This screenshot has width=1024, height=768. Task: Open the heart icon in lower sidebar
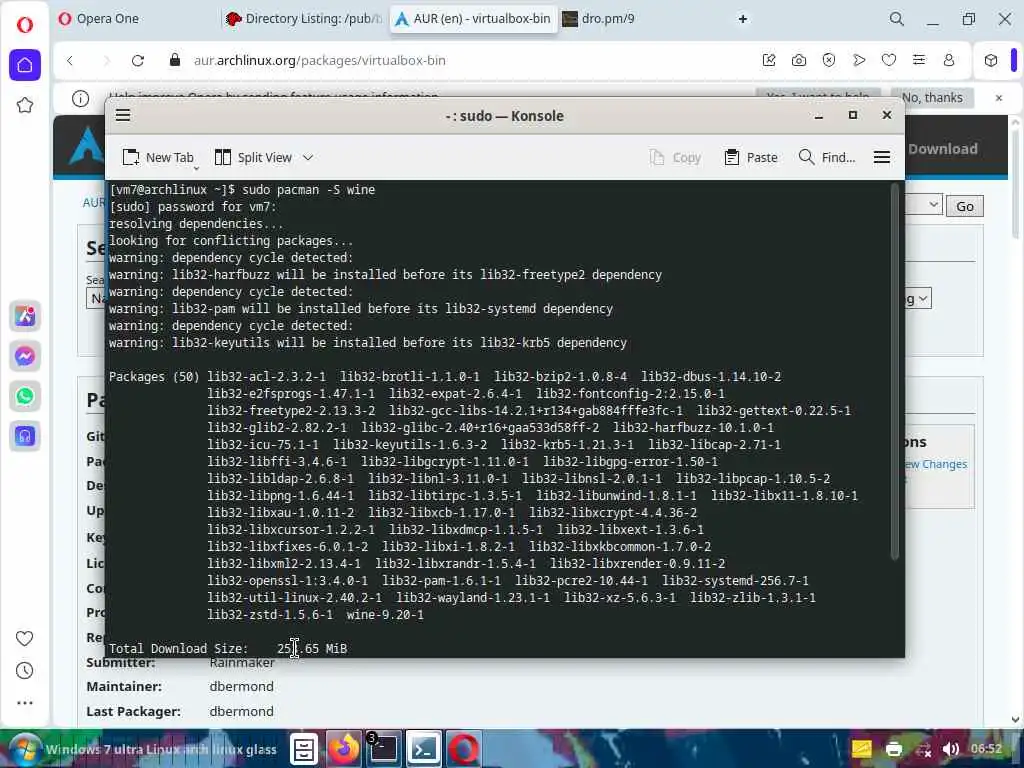click(x=25, y=638)
